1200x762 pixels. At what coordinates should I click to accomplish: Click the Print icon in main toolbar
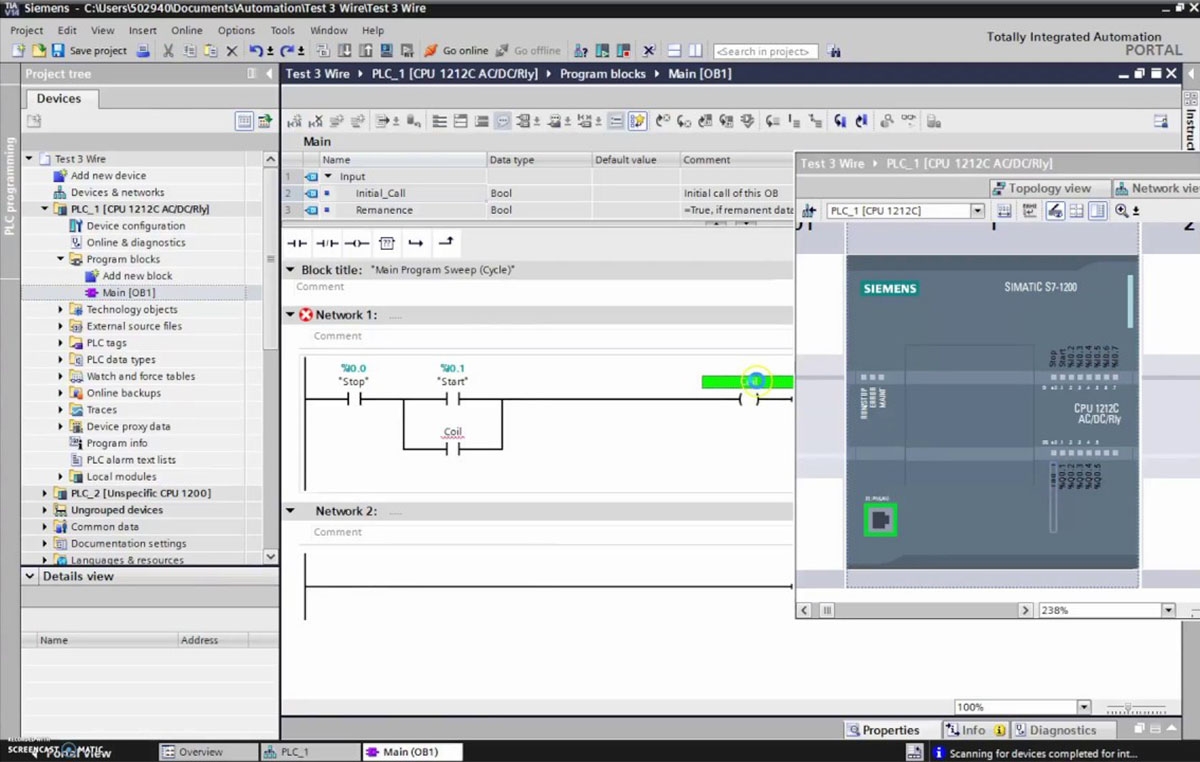[143, 51]
